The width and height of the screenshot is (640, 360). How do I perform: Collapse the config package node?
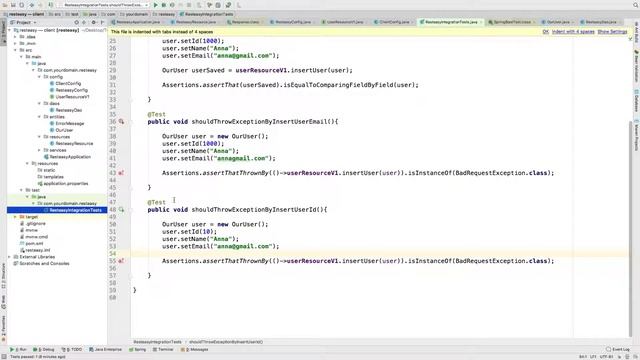point(40,77)
